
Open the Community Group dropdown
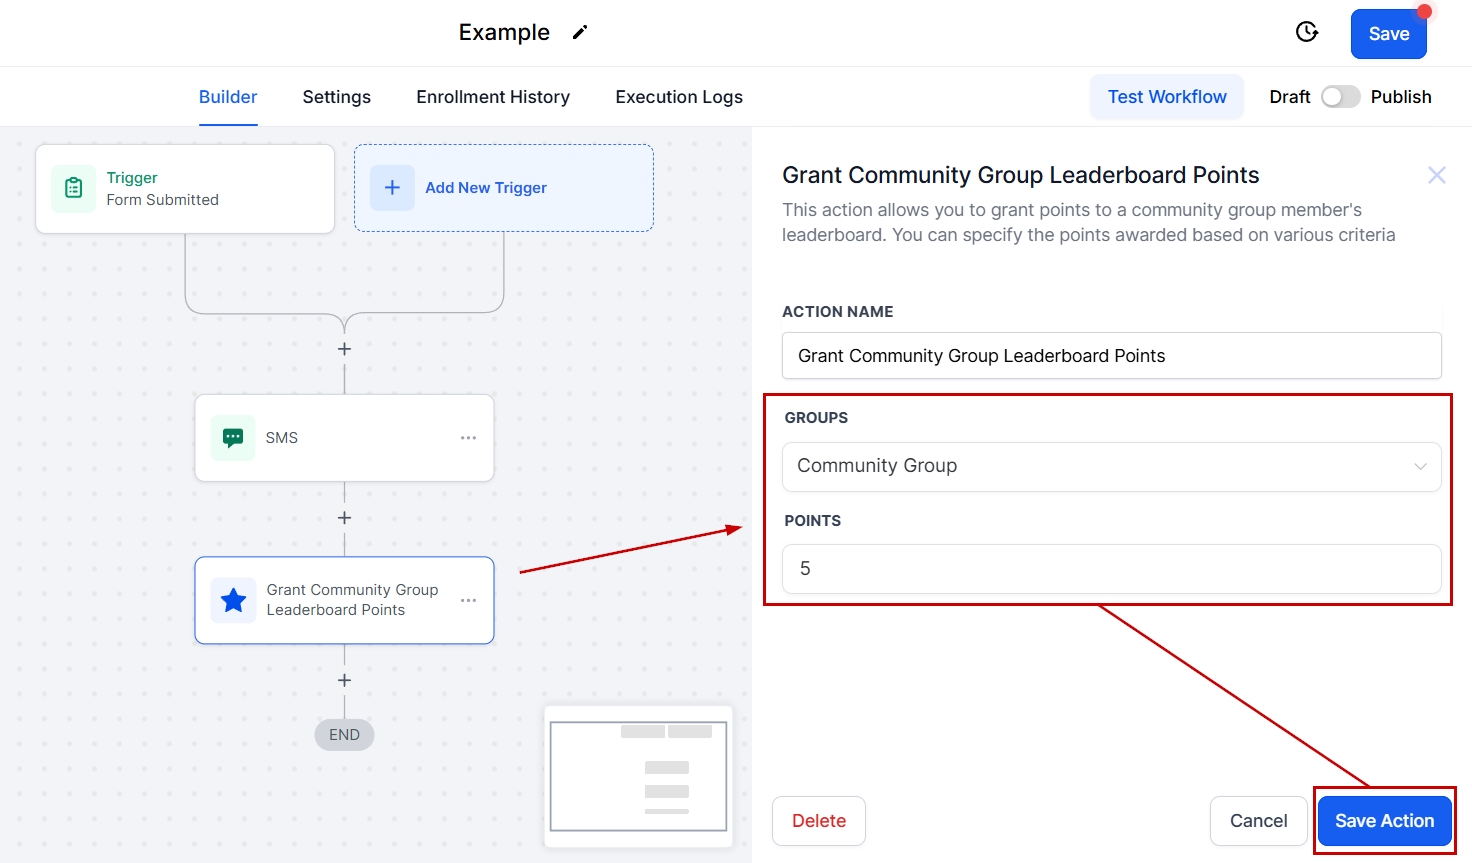tap(1111, 467)
